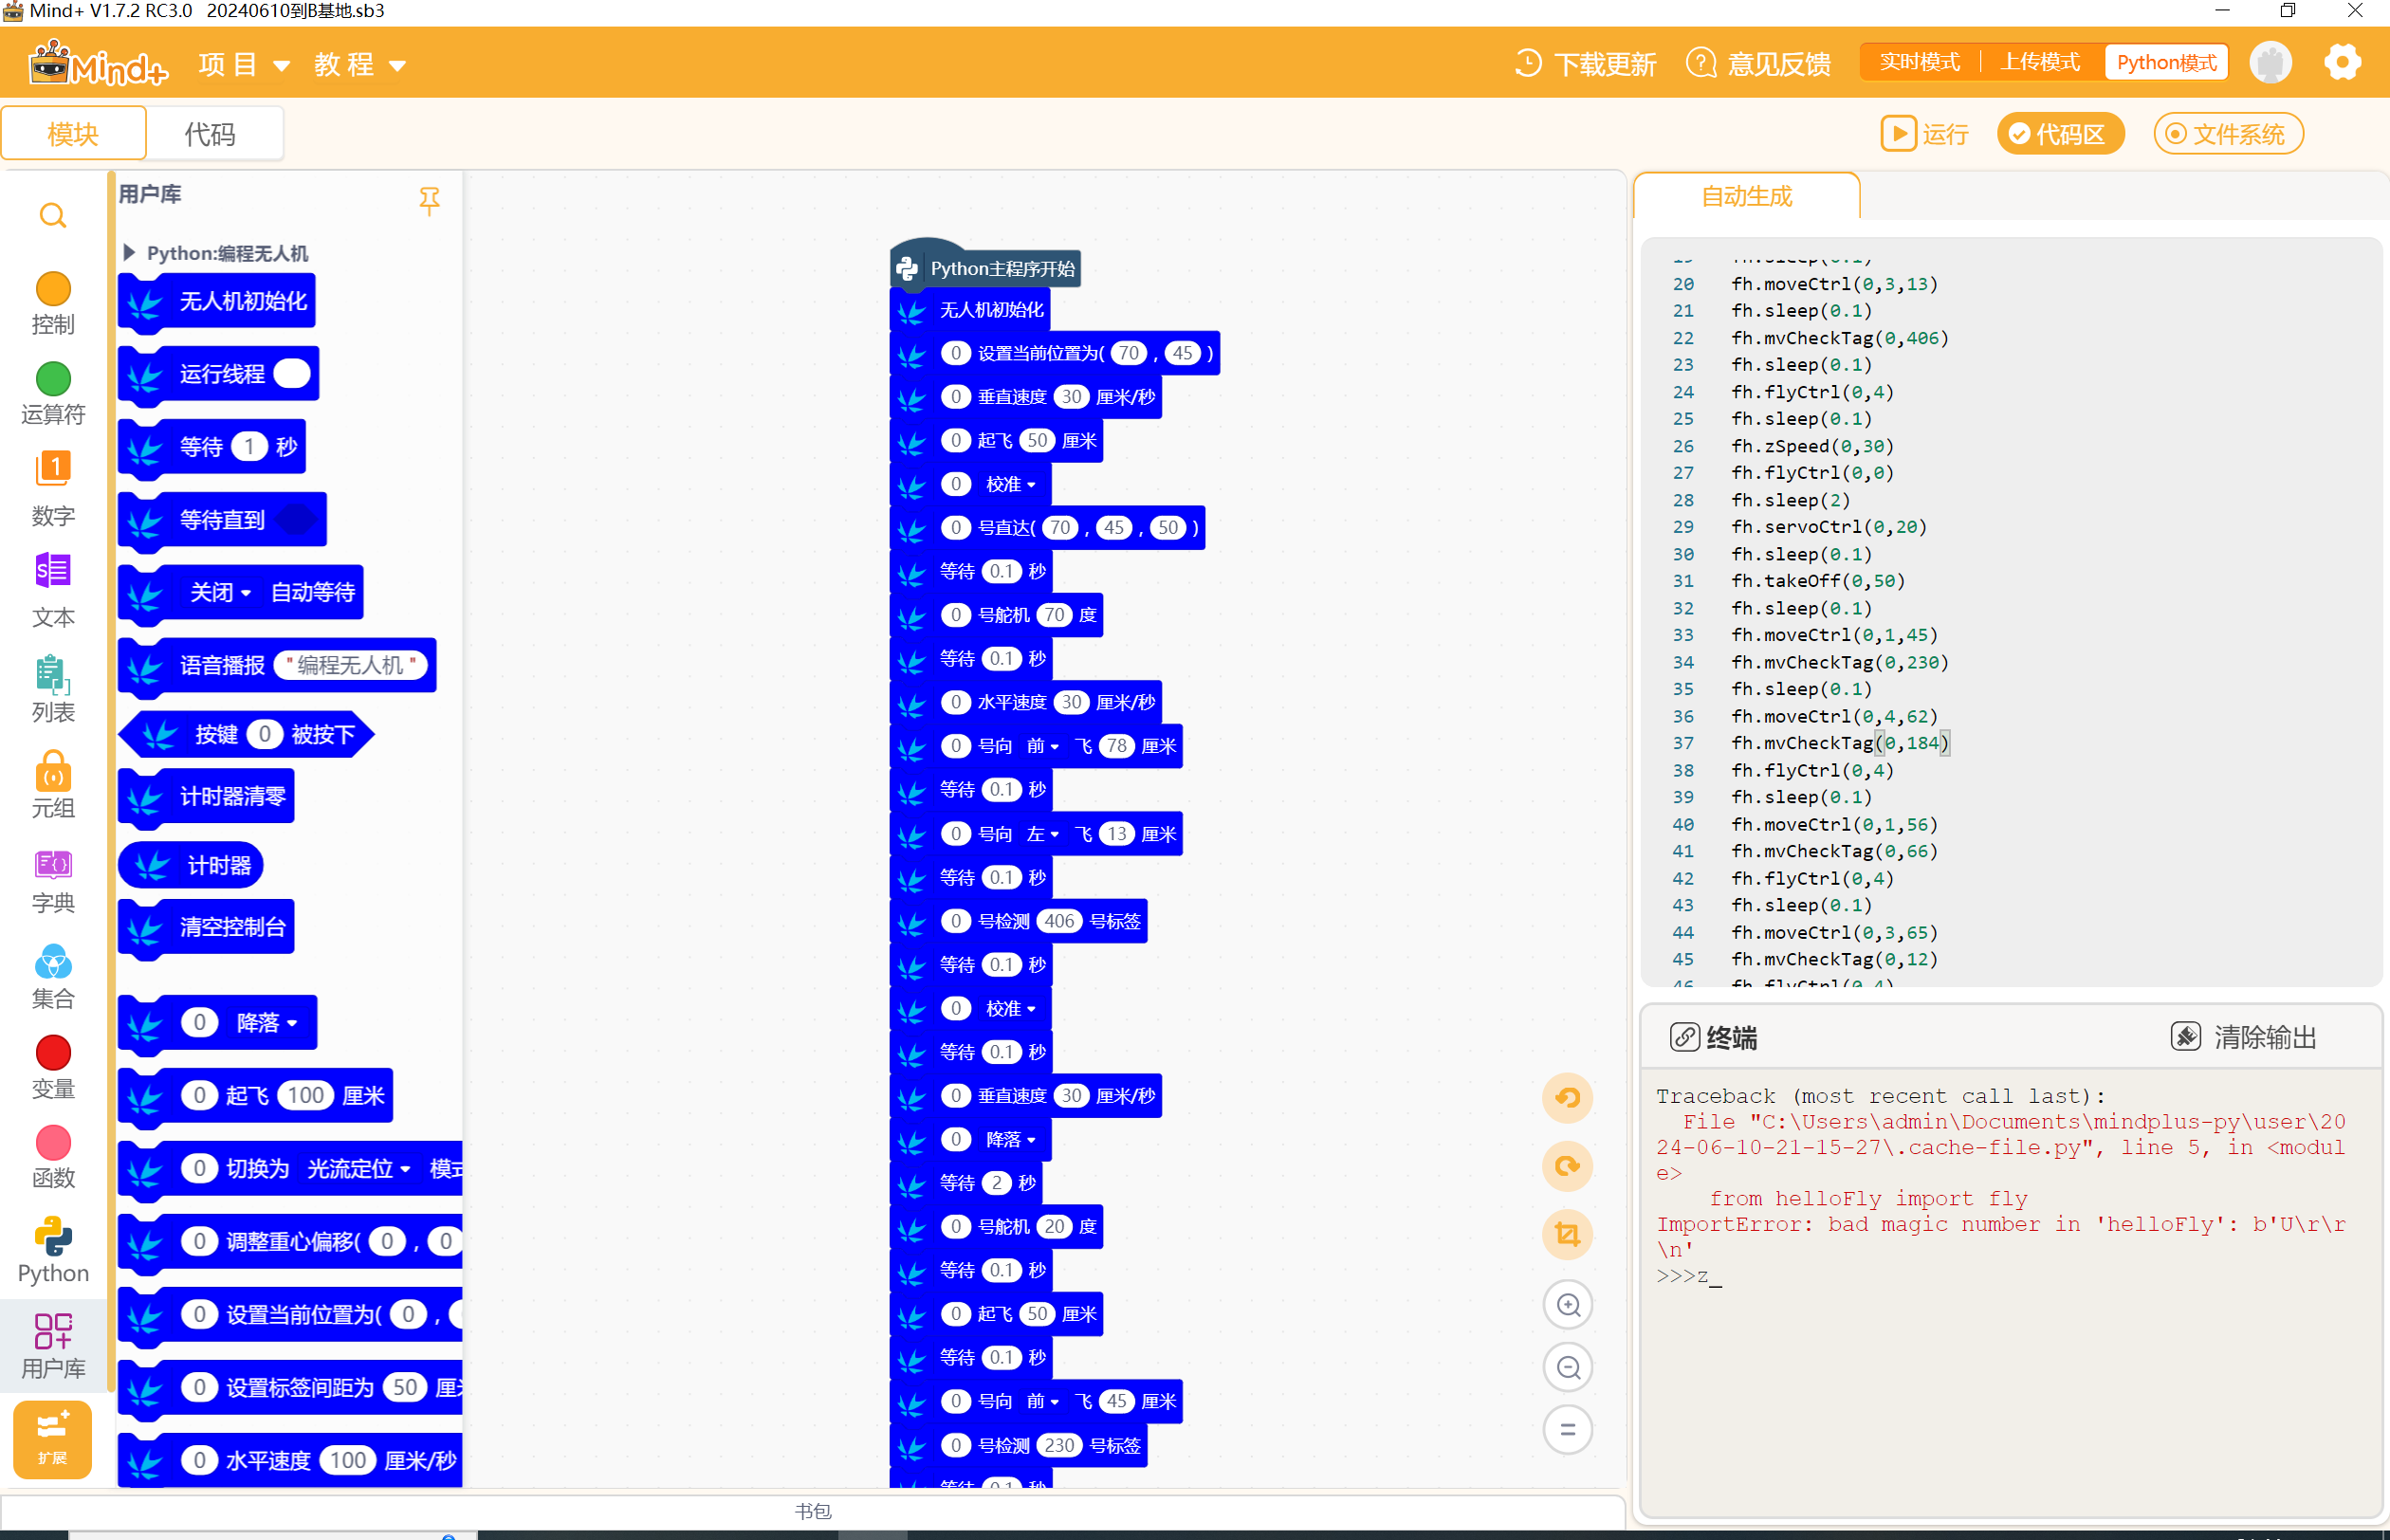Switch to Python模式

[x=2166, y=62]
